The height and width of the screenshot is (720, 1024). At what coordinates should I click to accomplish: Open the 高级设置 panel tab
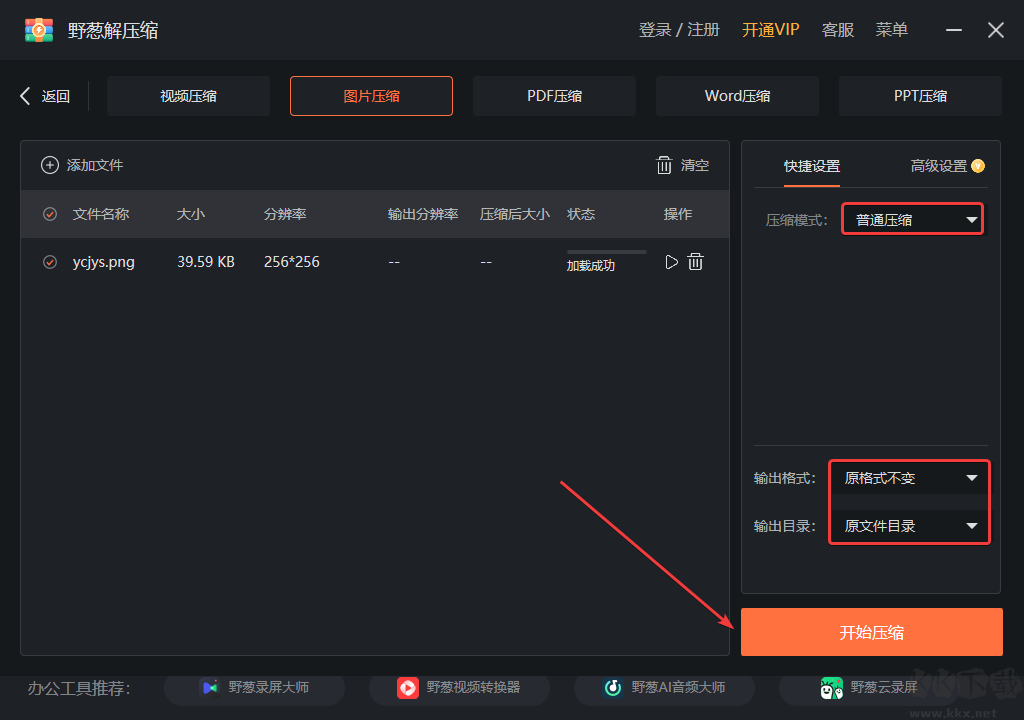[x=940, y=166]
